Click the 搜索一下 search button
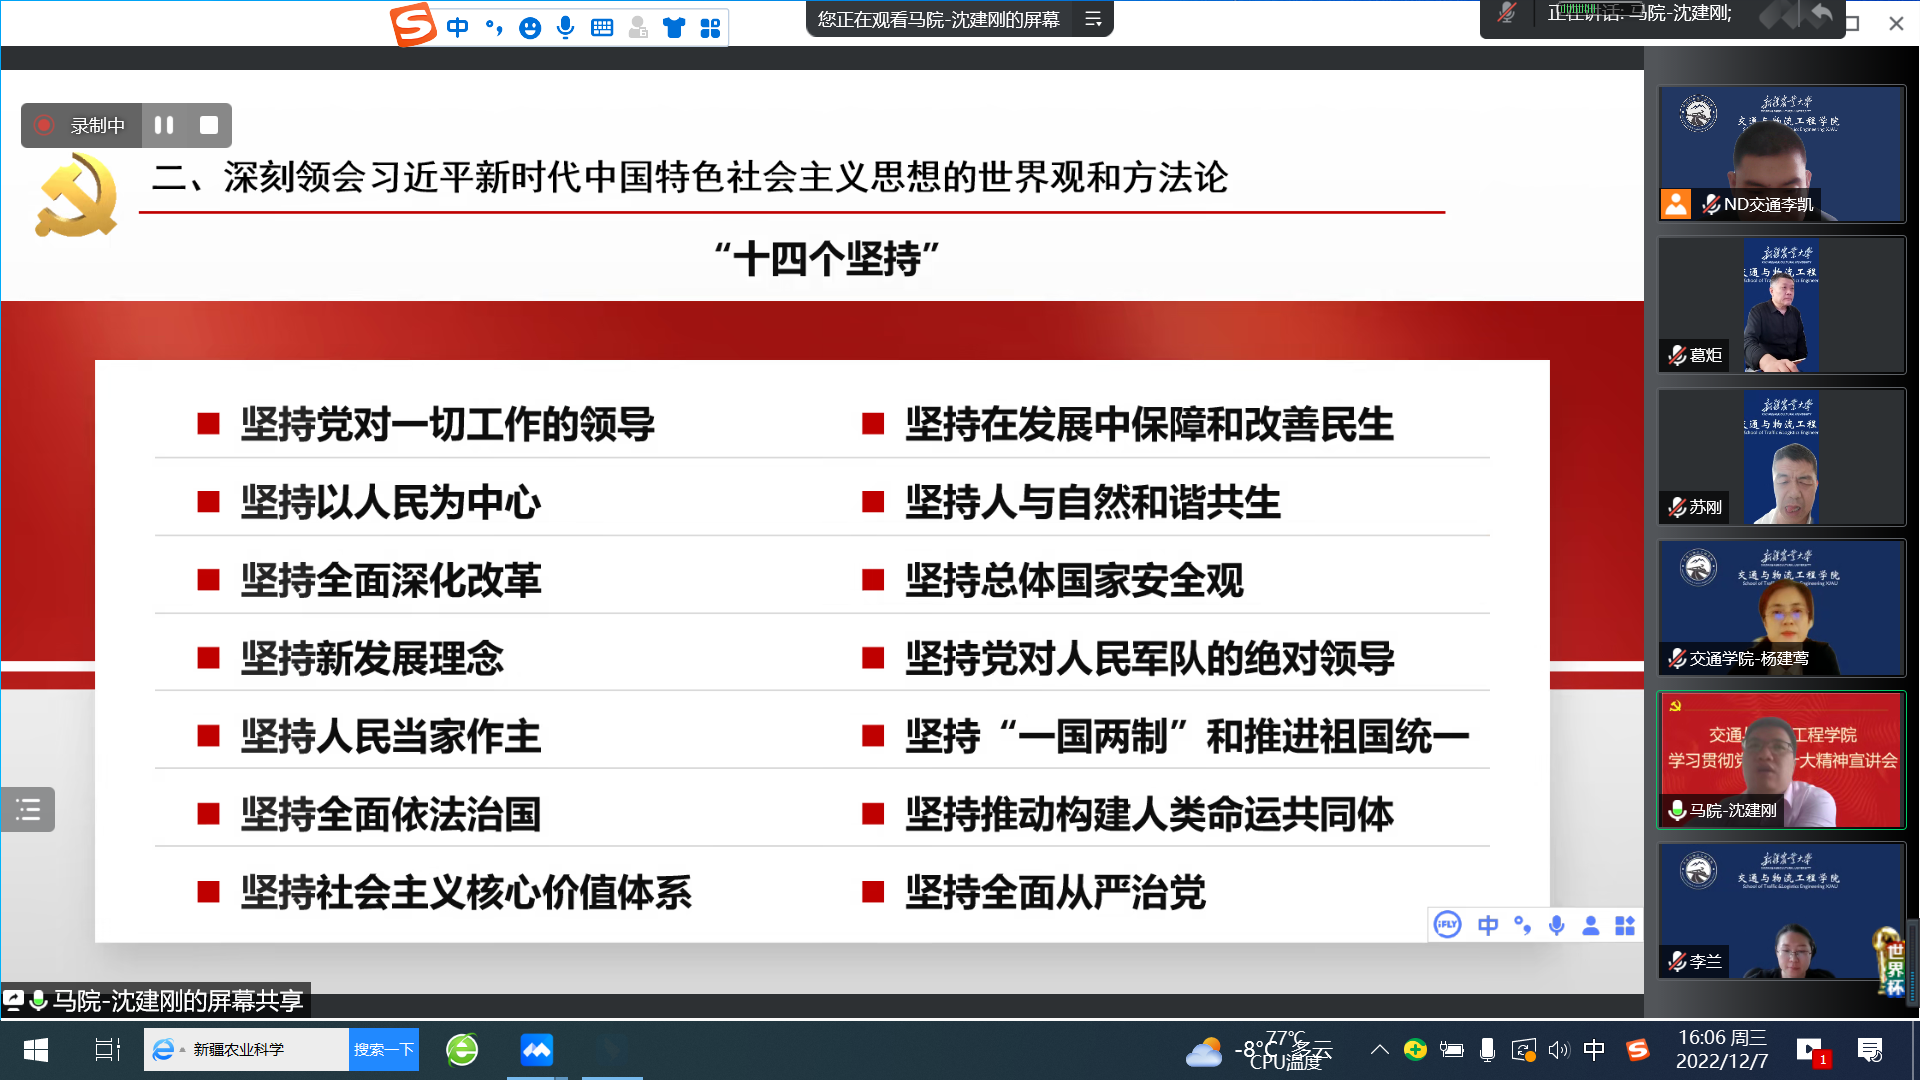This screenshot has width=1920, height=1080. (383, 1049)
